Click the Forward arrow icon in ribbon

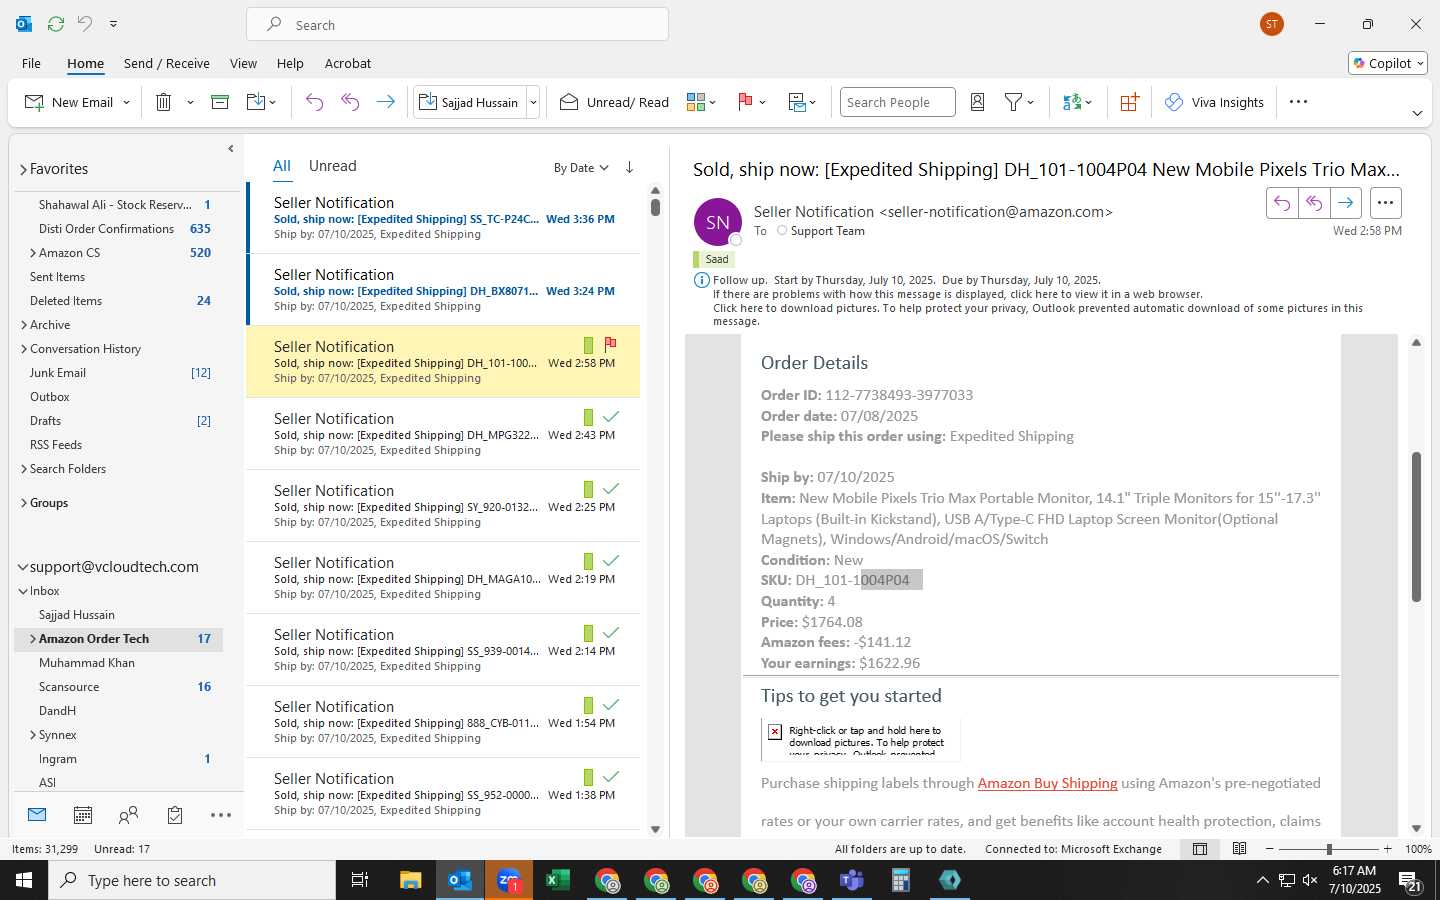[385, 102]
